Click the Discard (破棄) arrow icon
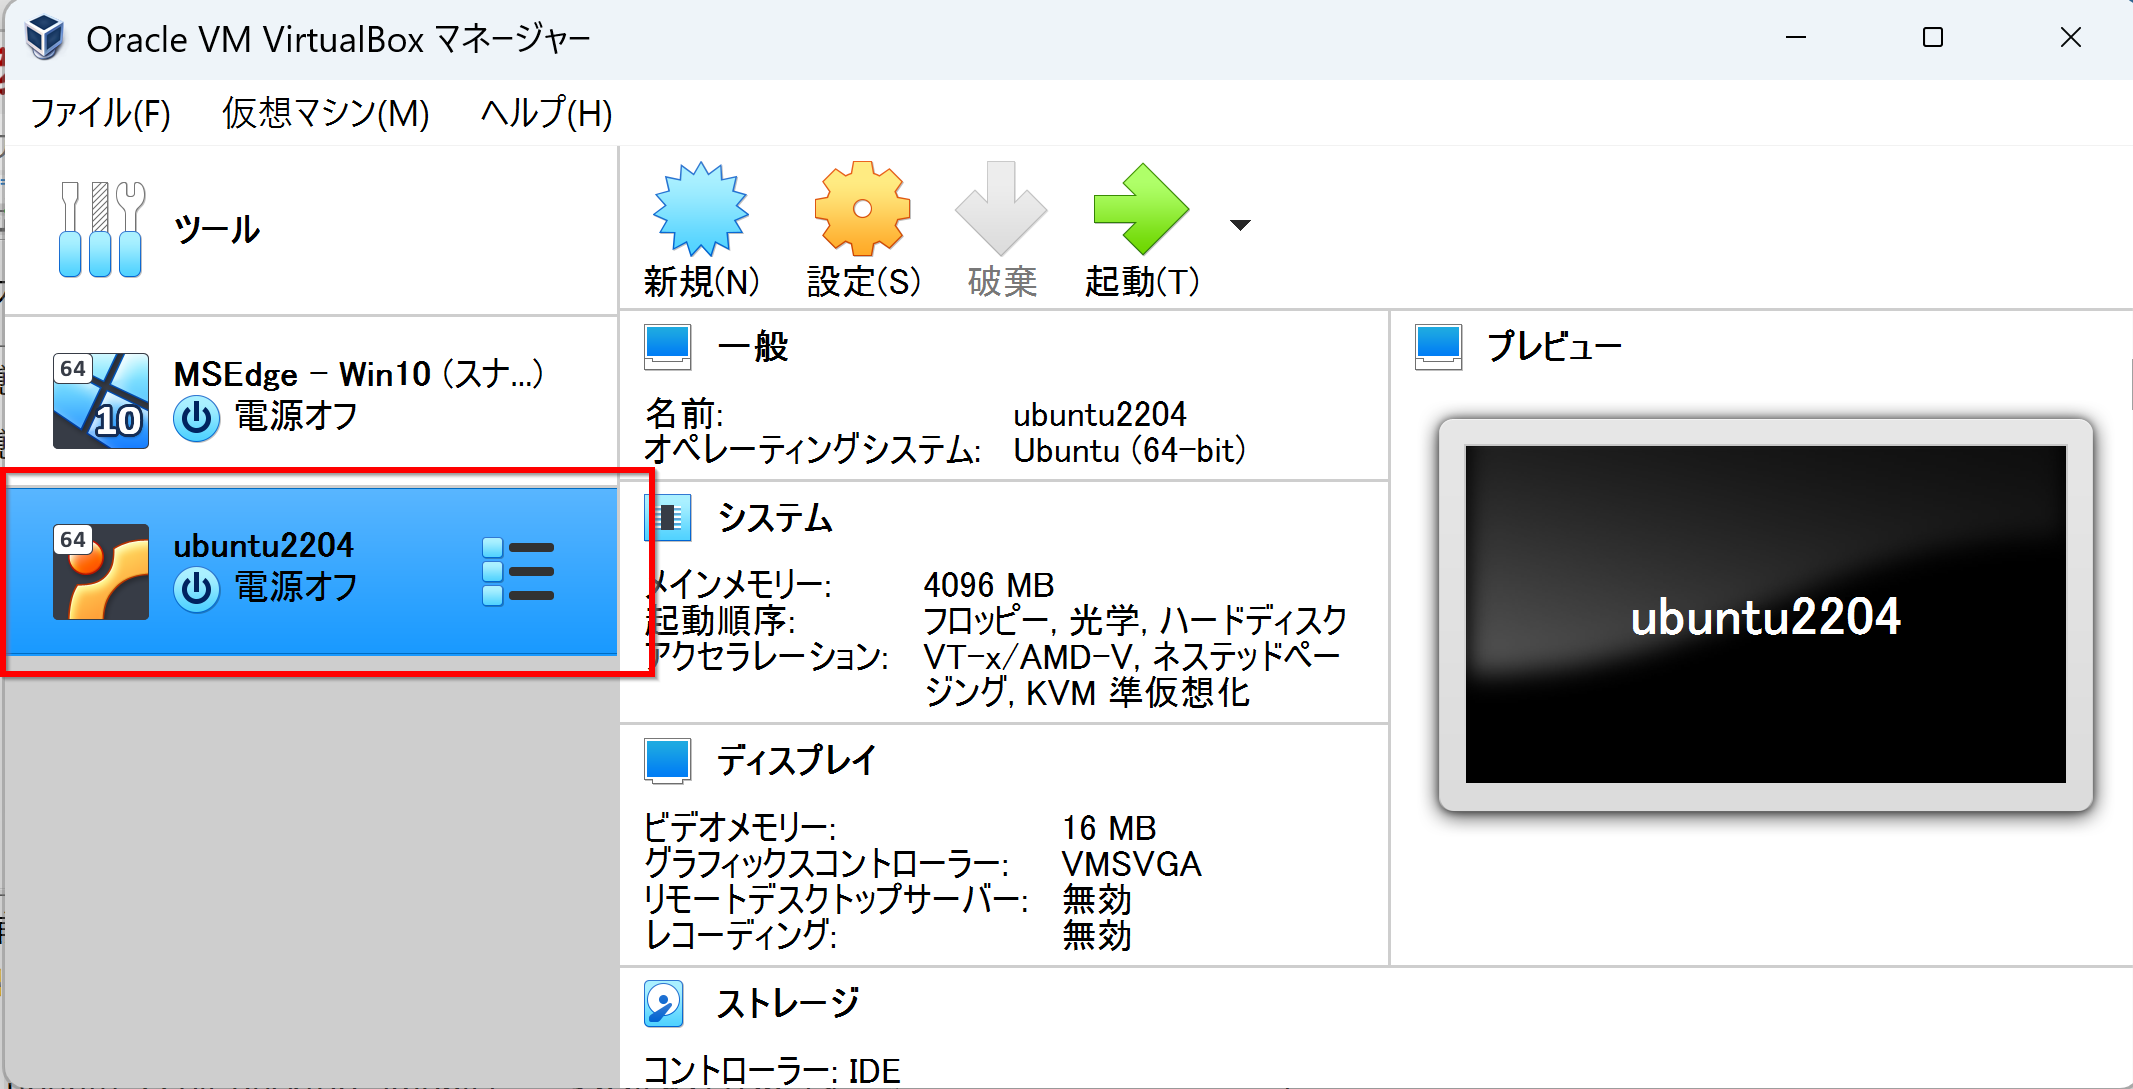The width and height of the screenshot is (2133, 1089). click(x=1001, y=209)
